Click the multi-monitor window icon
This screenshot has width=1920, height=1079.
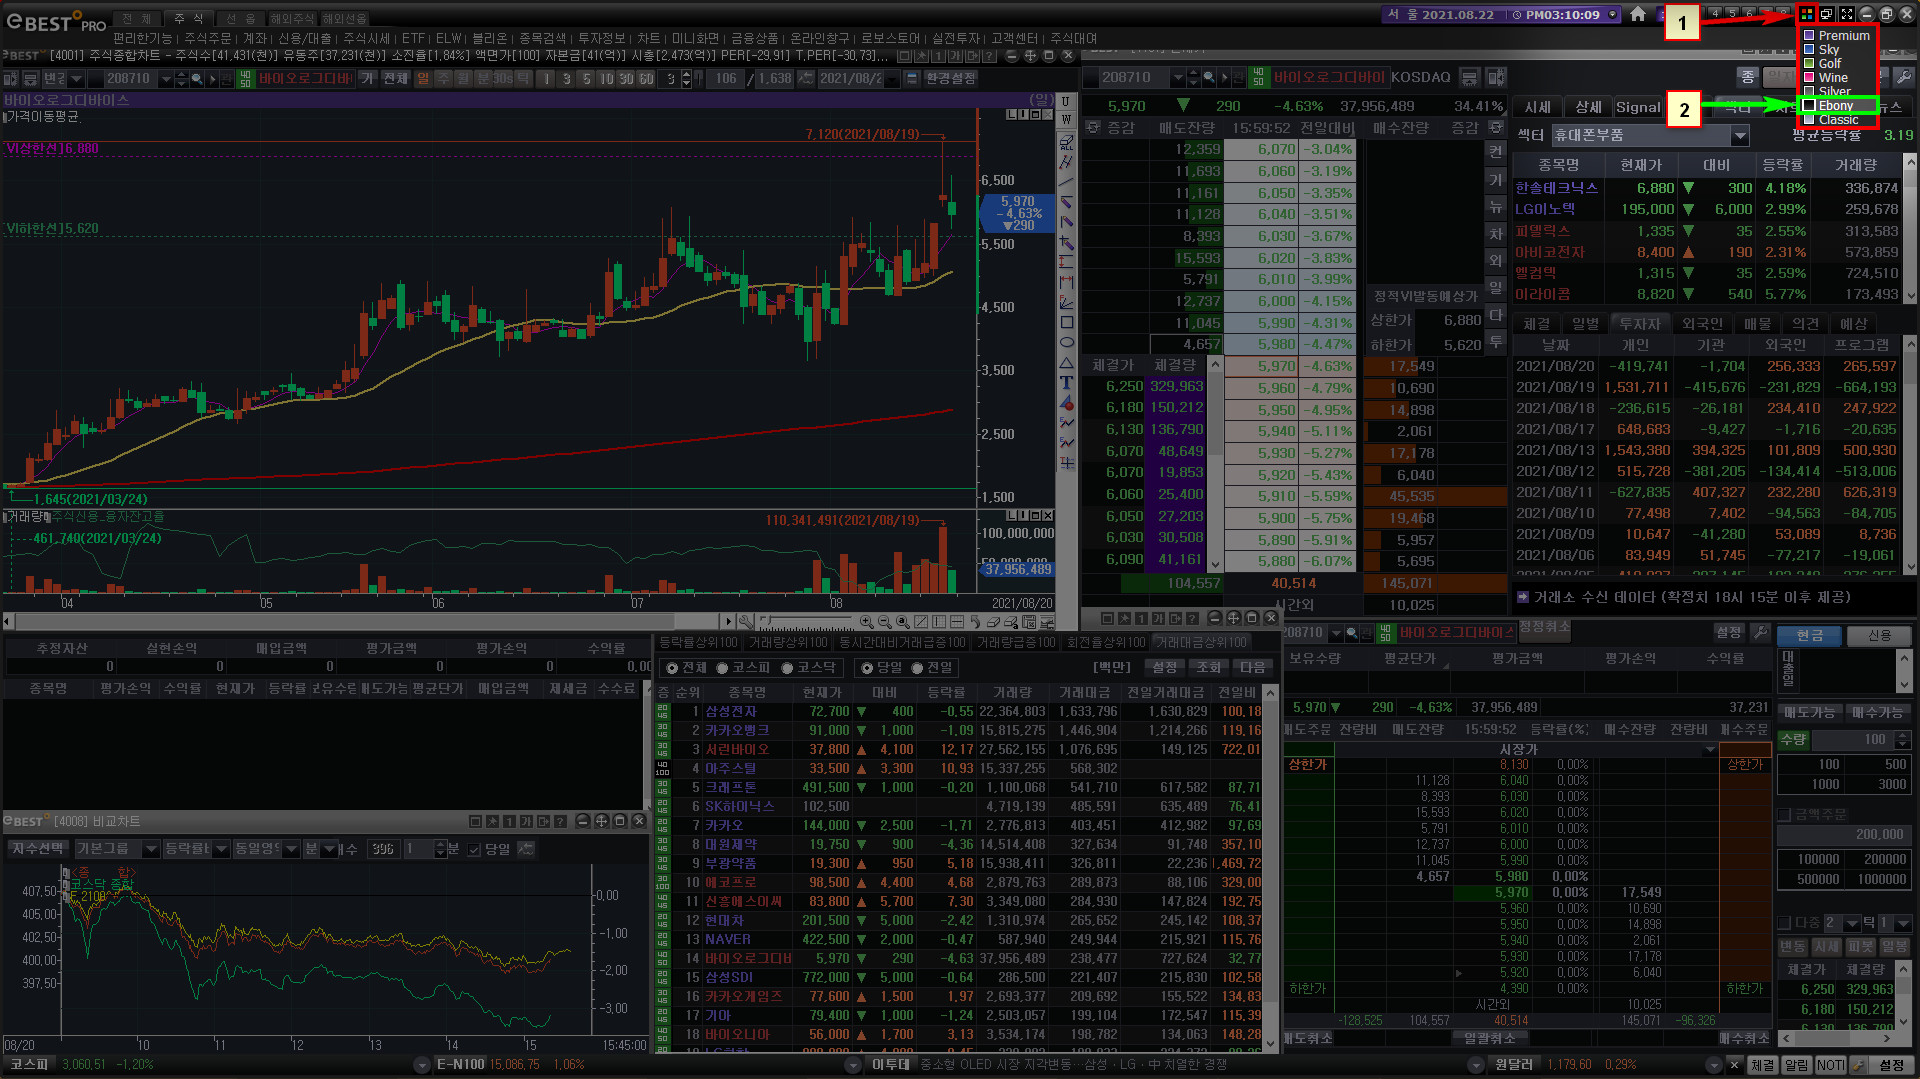pyautogui.click(x=1827, y=14)
